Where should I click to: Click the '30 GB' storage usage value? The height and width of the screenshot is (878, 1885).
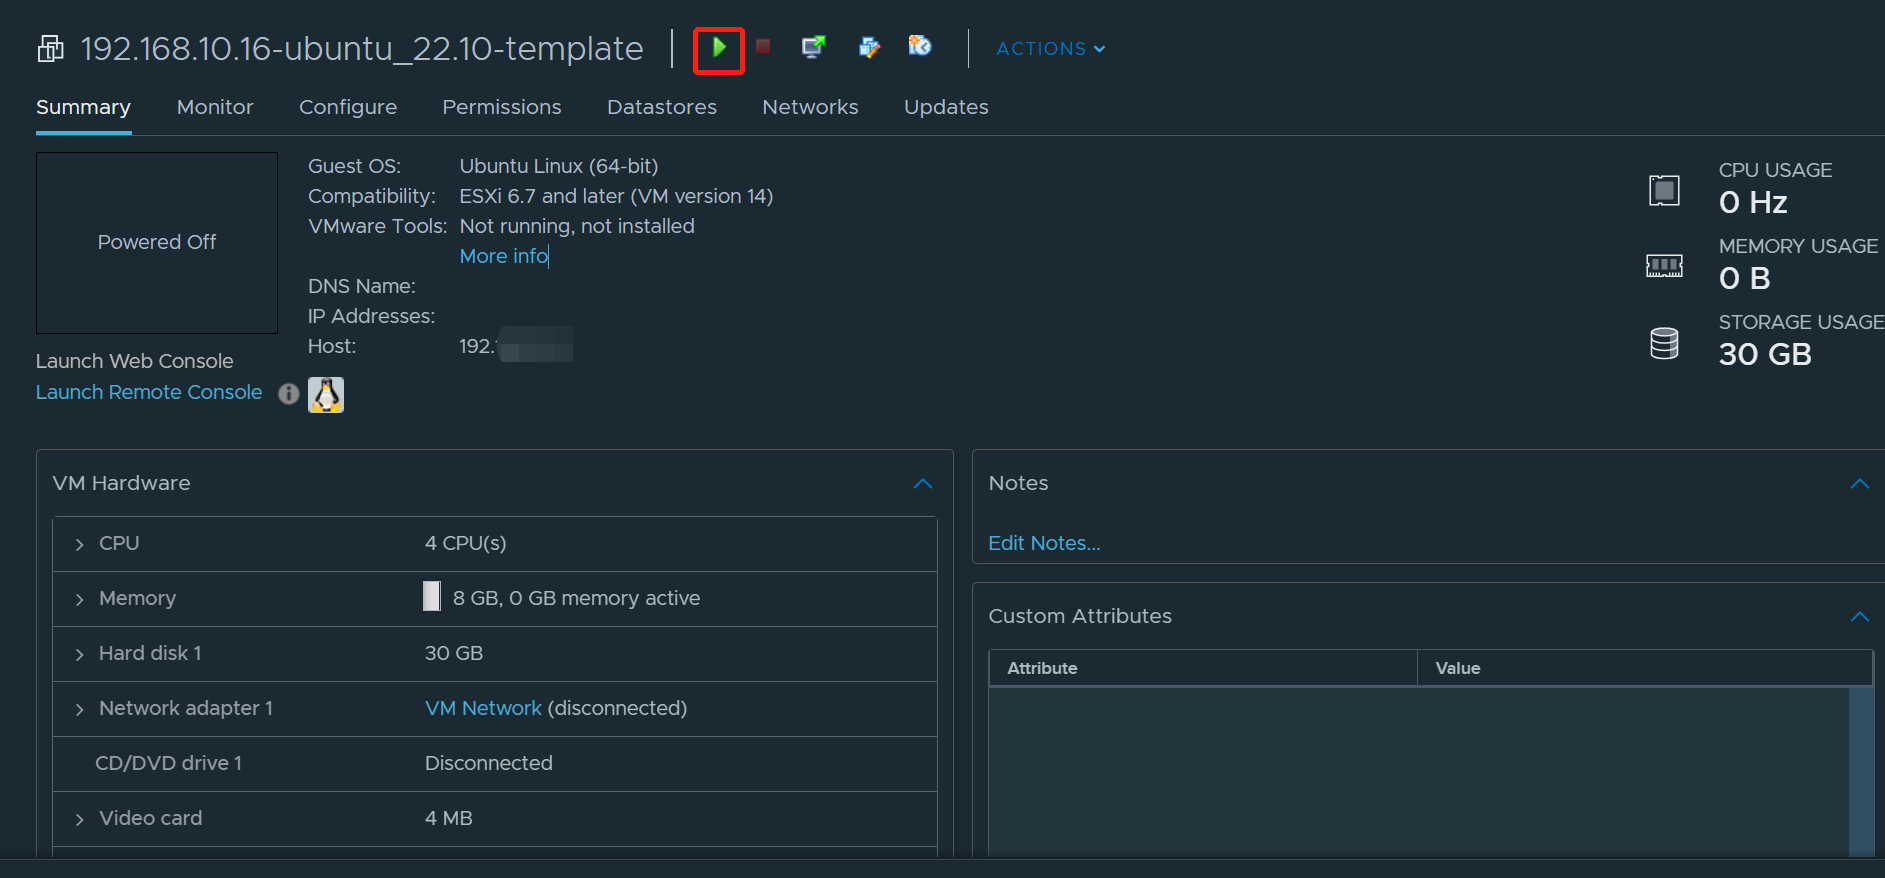click(x=1765, y=354)
